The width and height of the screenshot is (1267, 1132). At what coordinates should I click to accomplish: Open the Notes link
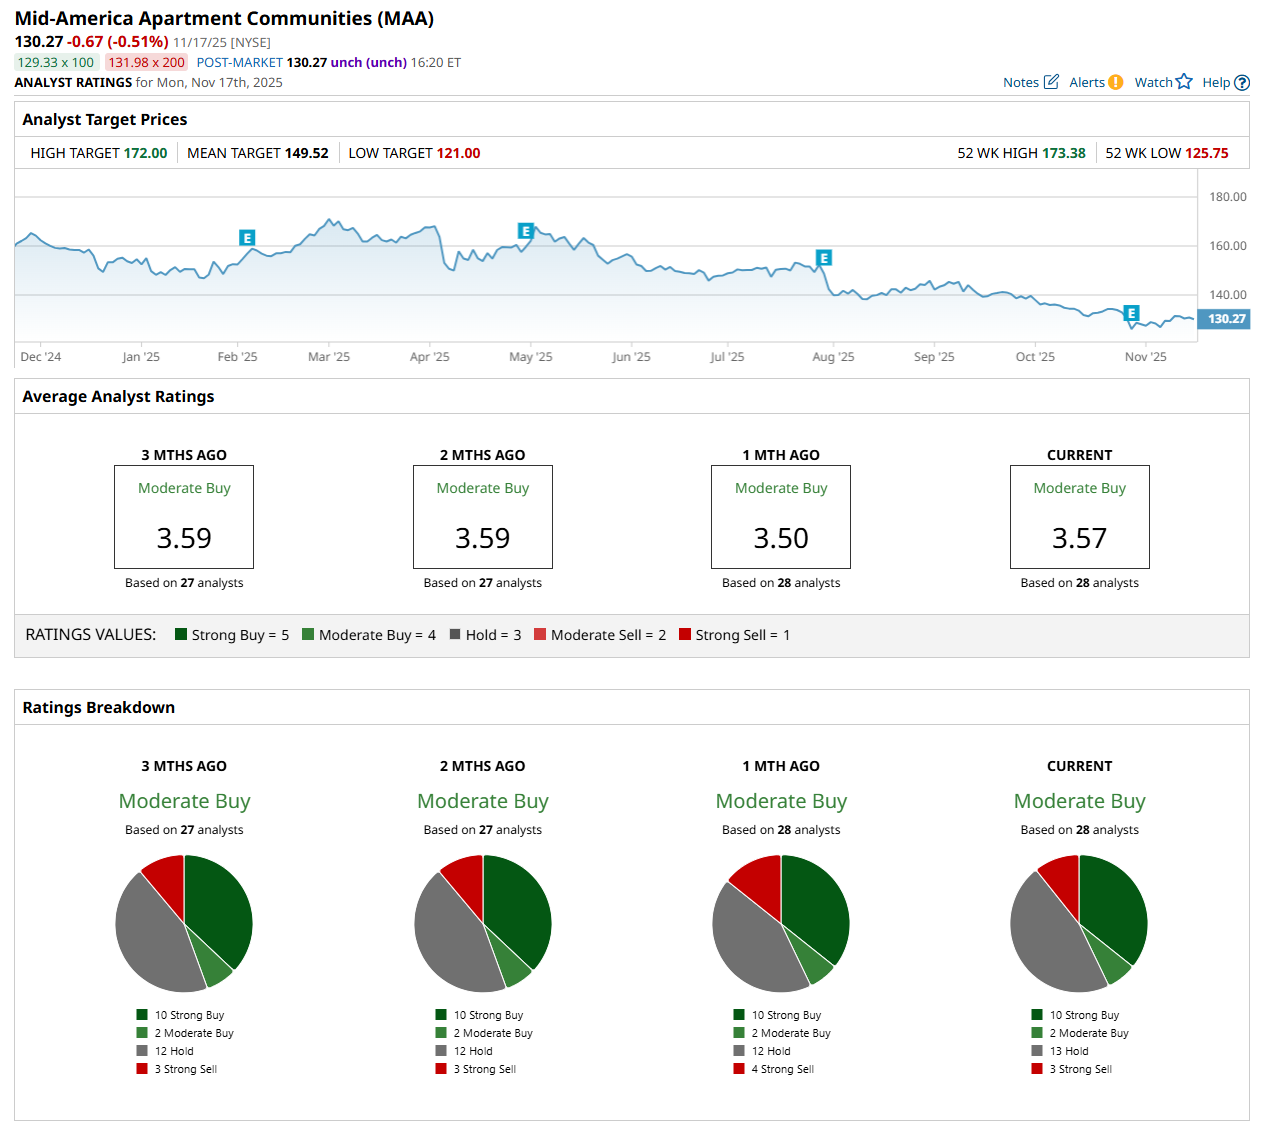[x=1020, y=82]
